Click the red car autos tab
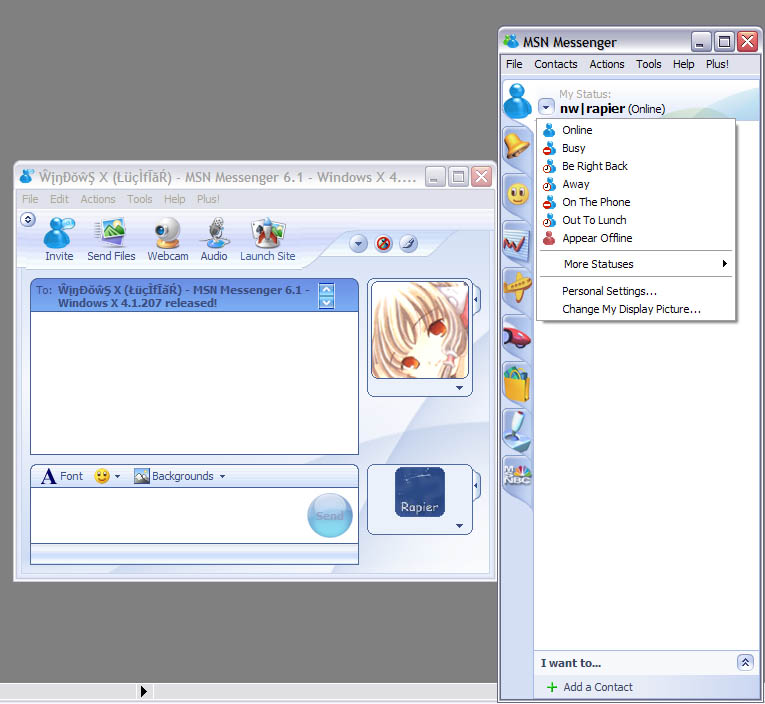The width and height of the screenshot is (765, 704). (x=517, y=337)
